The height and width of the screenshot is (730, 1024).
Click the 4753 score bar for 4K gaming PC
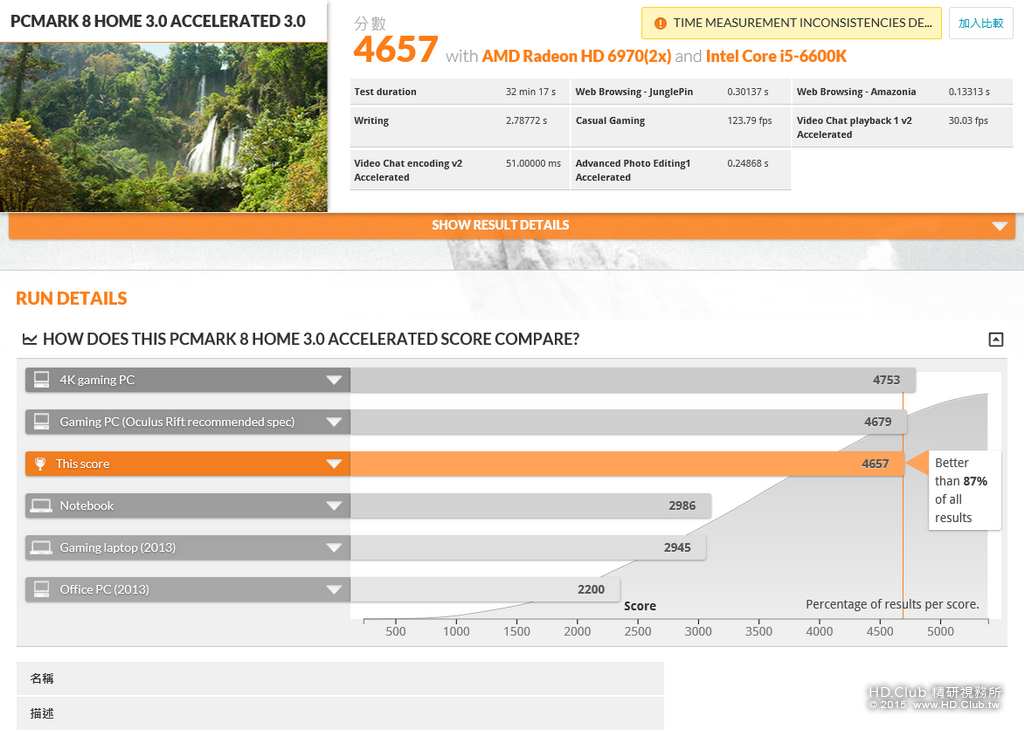point(632,380)
